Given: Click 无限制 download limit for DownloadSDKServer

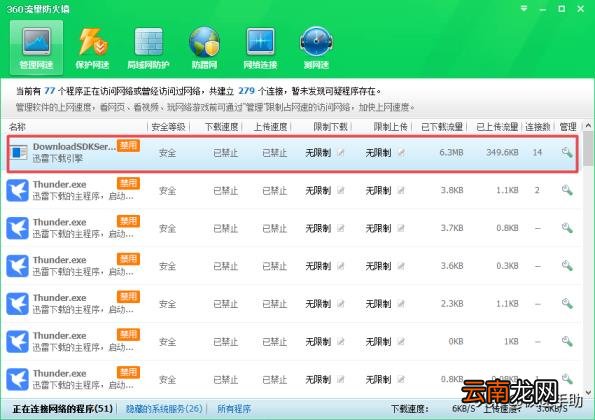Looking at the screenshot, I should tap(318, 153).
